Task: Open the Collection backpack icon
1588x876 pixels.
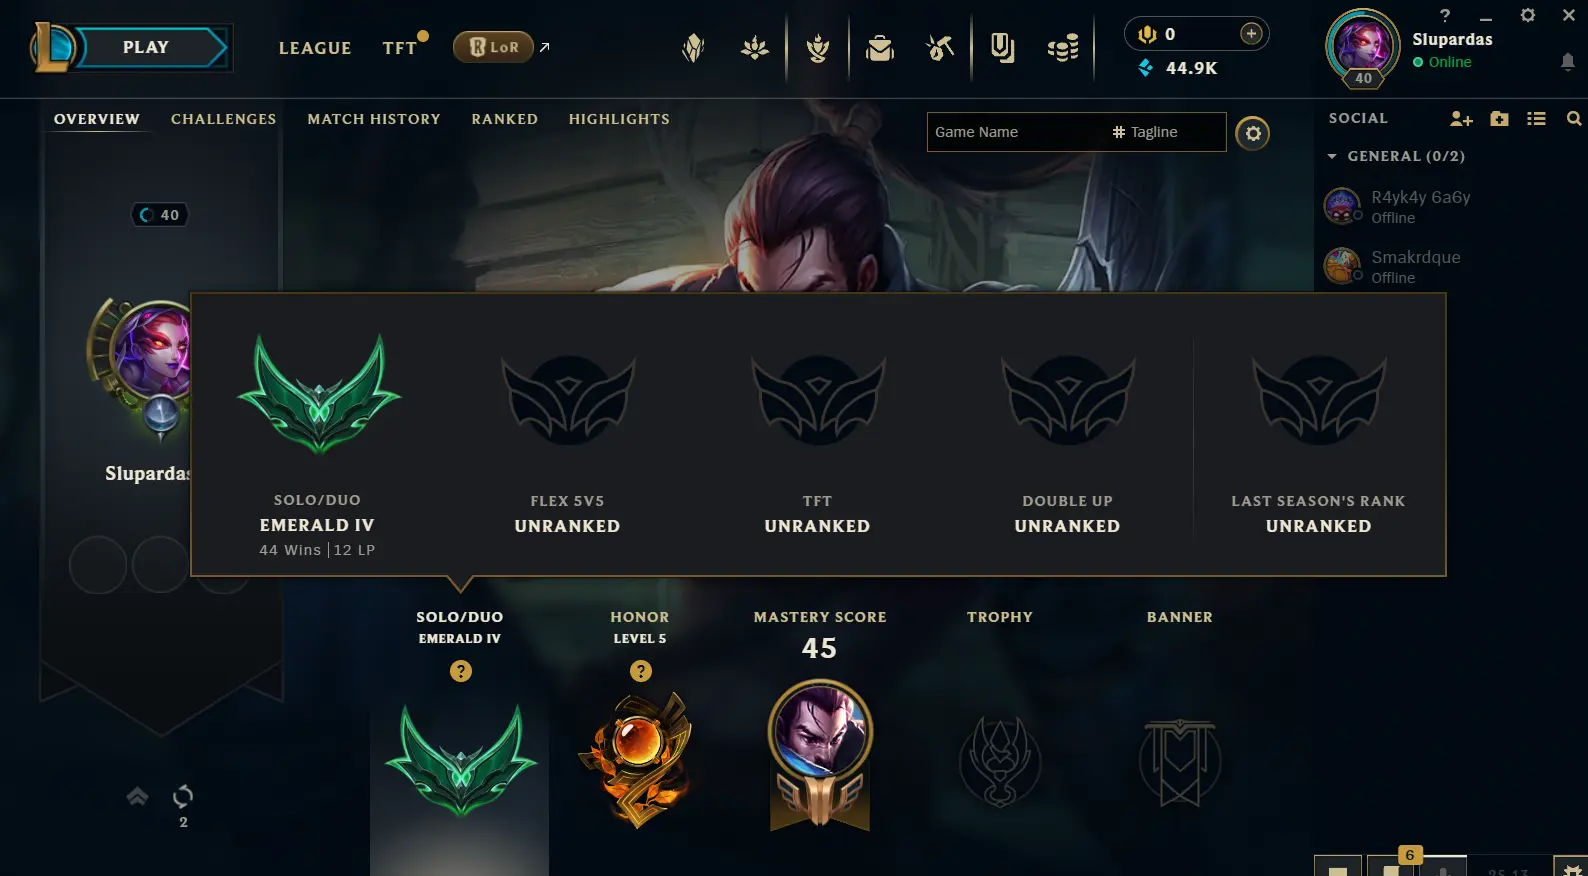Action: 880,47
